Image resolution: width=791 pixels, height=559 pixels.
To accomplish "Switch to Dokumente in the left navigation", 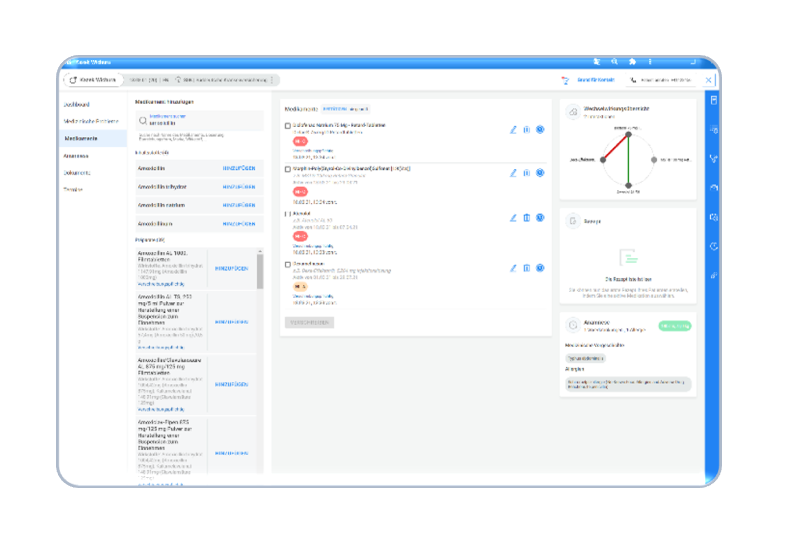I will tap(77, 172).
